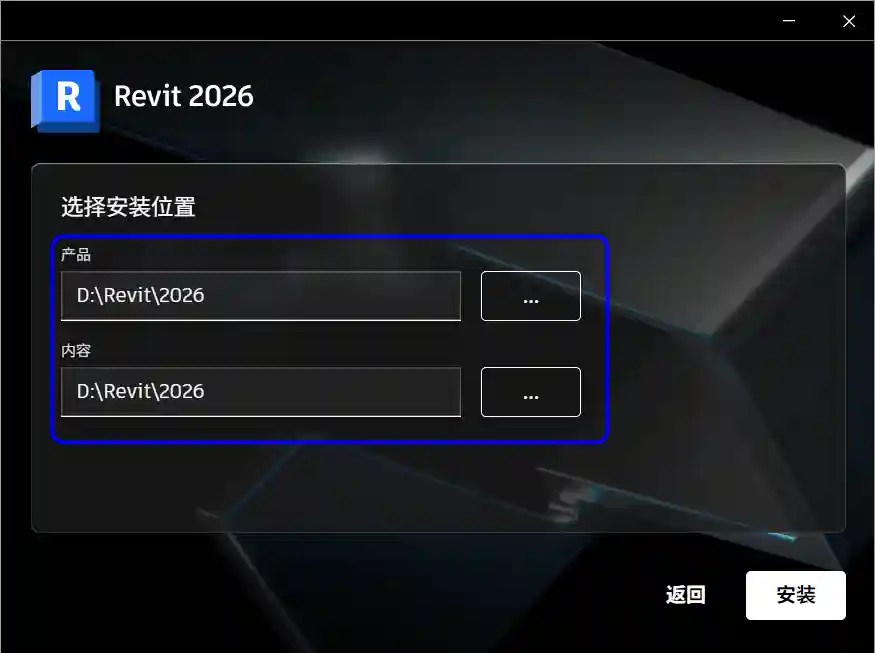875x653 pixels.
Task: Close the Revit 2026 installer window
Action: [849, 21]
